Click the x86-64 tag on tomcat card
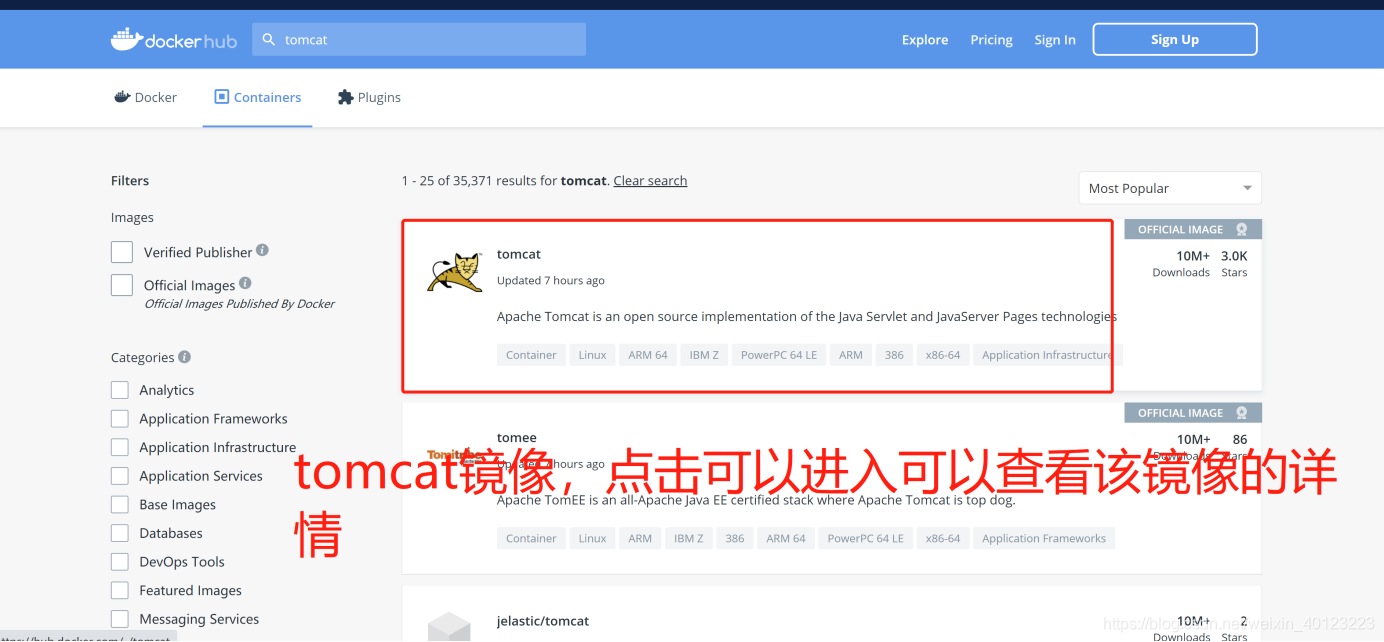Image resolution: width=1384 pixels, height=642 pixels. pos(943,355)
